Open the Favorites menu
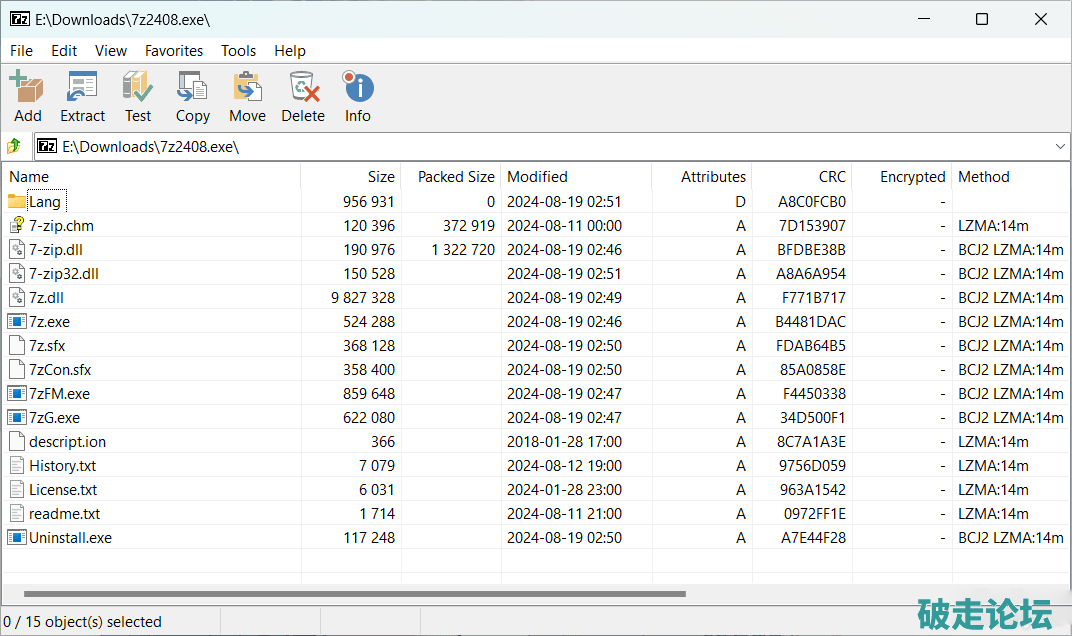Image resolution: width=1072 pixels, height=636 pixels. coord(174,51)
